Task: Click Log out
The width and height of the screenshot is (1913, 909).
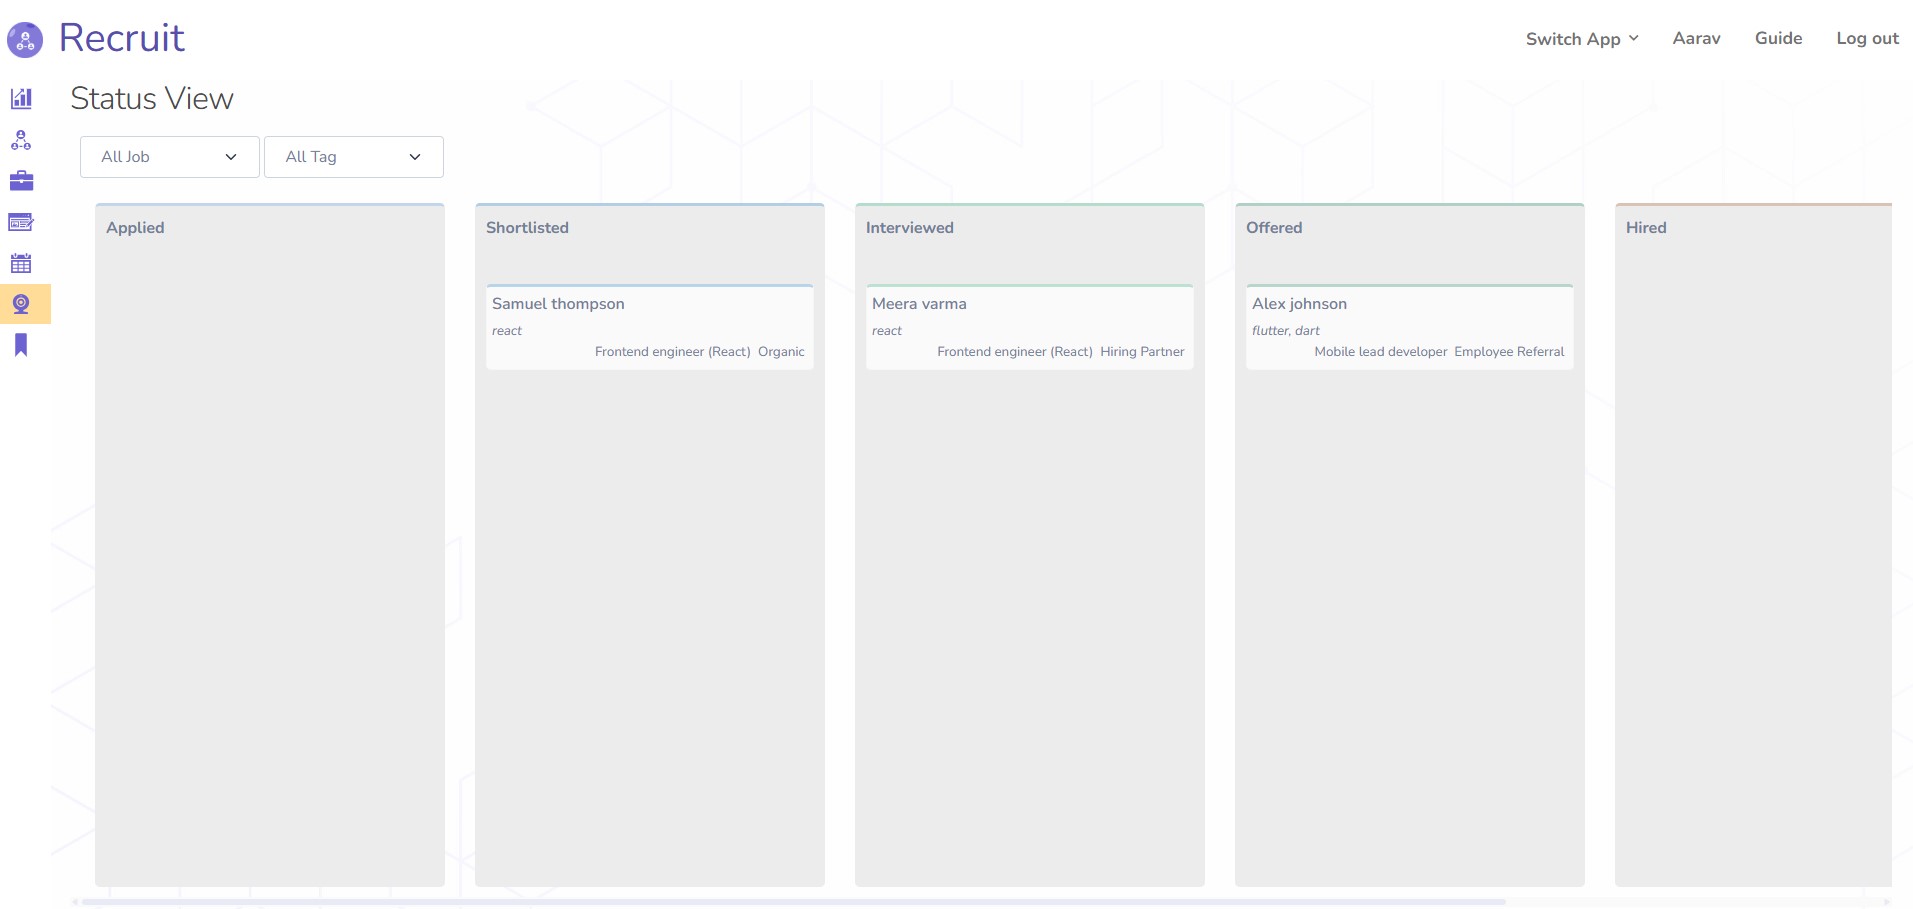Action: pyautogui.click(x=1867, y=38)
